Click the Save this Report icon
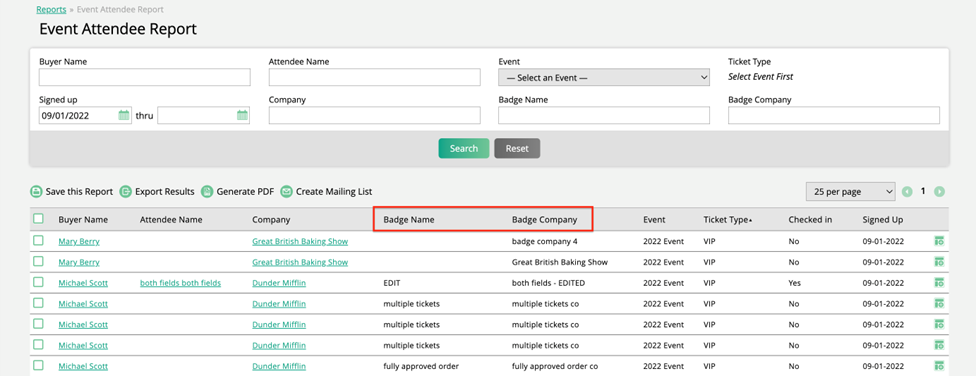The height and width of the screenshot is (376, 976). pos(37,192)
